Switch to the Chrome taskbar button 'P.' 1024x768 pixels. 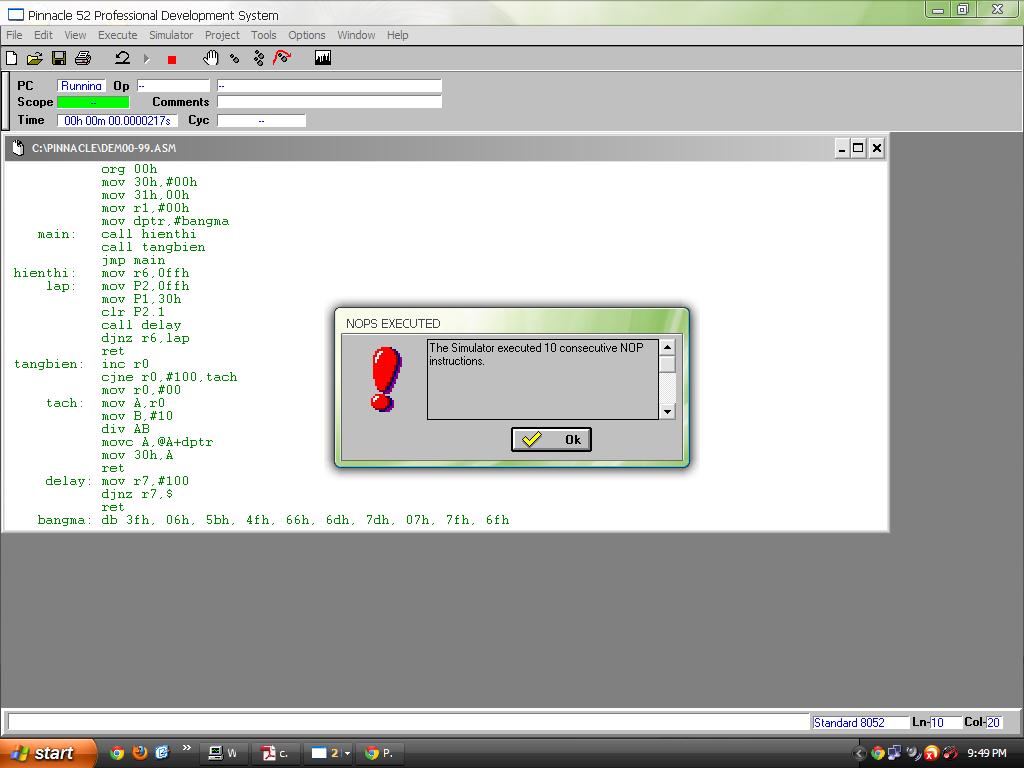tap(380, 753)
